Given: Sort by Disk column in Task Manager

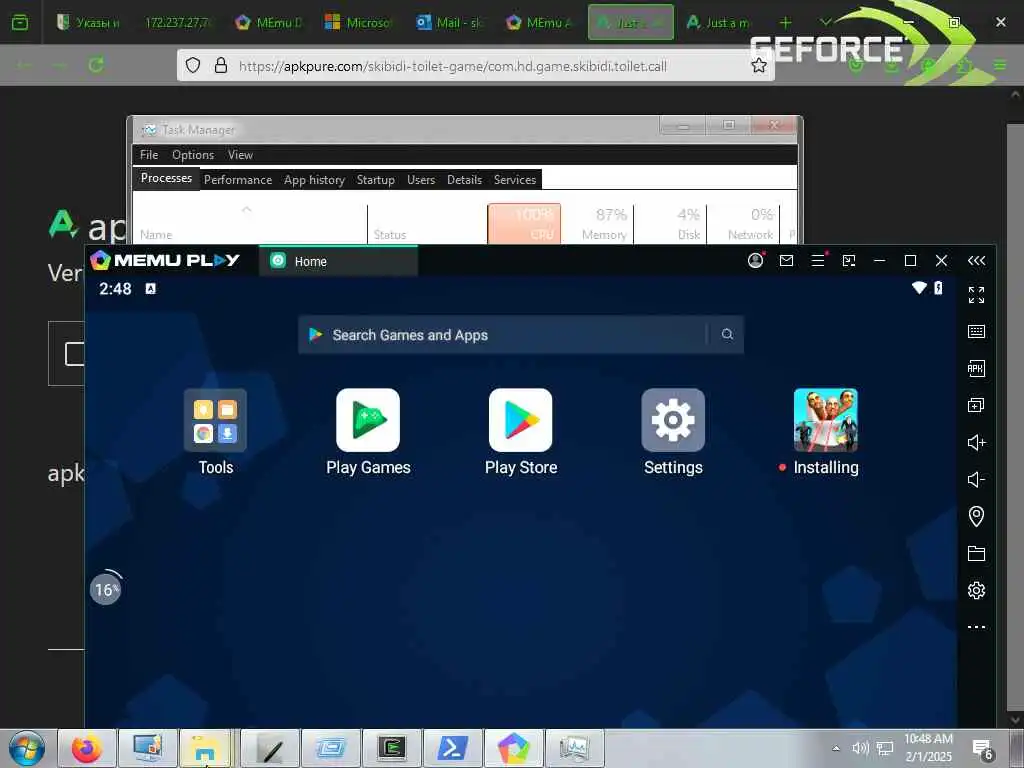Looking at the screenshot, I should pos(671,224).
